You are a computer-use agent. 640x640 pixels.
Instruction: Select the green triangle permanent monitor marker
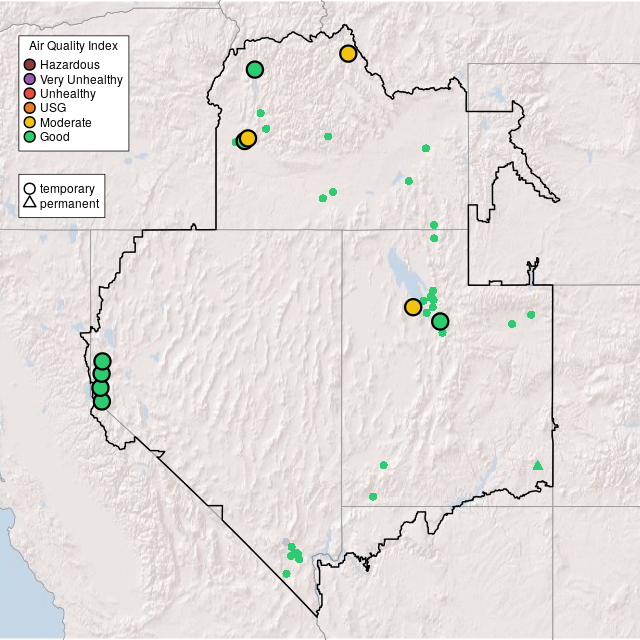pos(538,464)
